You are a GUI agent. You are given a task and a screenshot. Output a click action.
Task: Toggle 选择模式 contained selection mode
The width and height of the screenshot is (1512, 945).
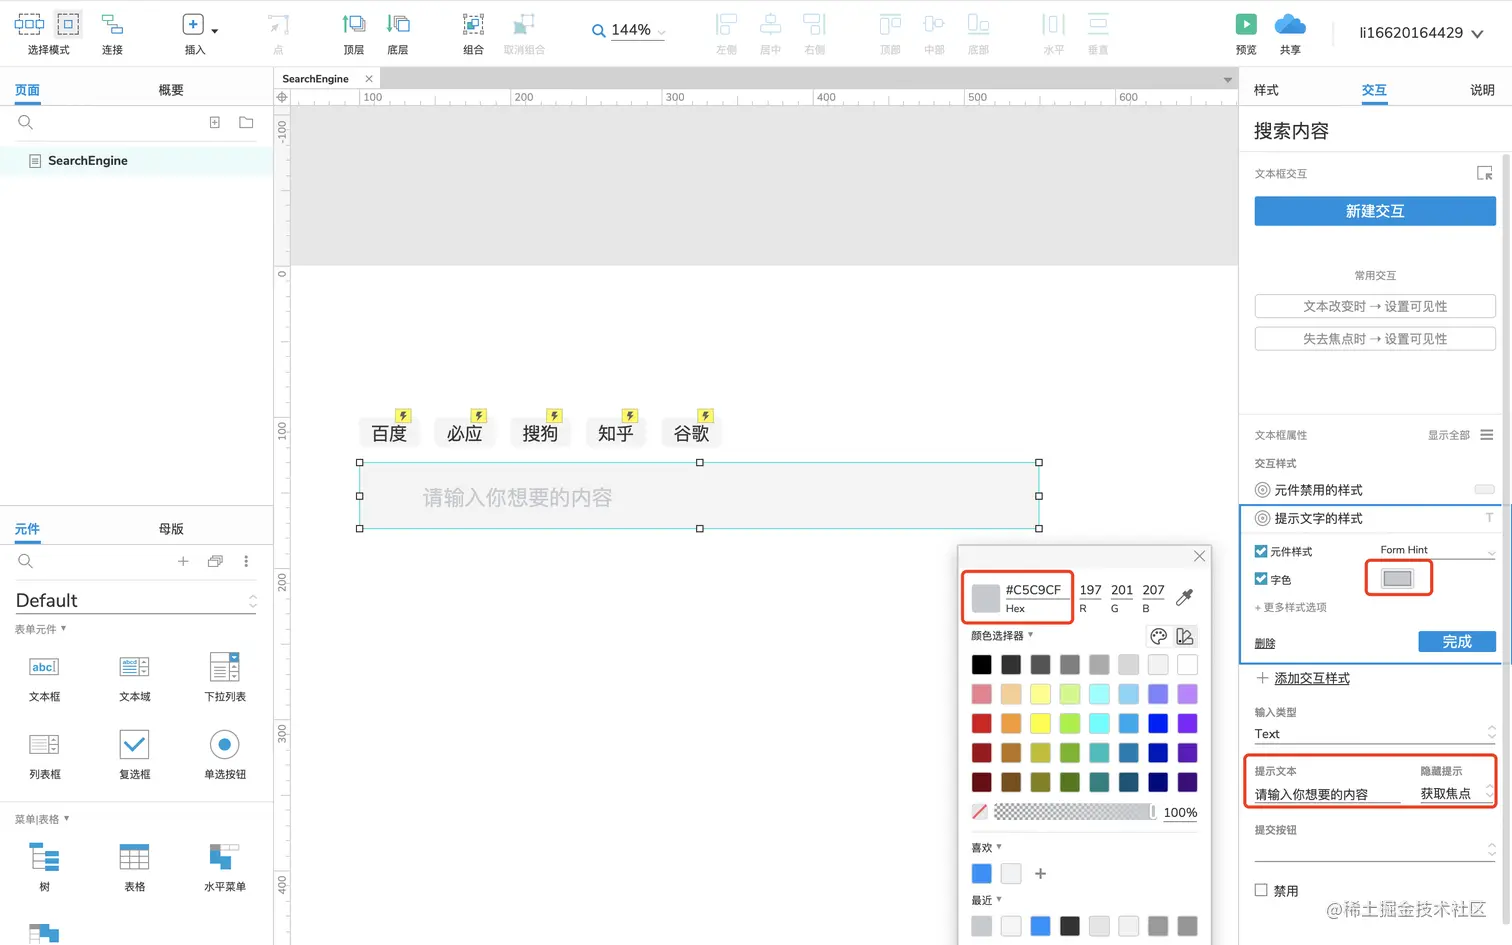click(68, 24)
